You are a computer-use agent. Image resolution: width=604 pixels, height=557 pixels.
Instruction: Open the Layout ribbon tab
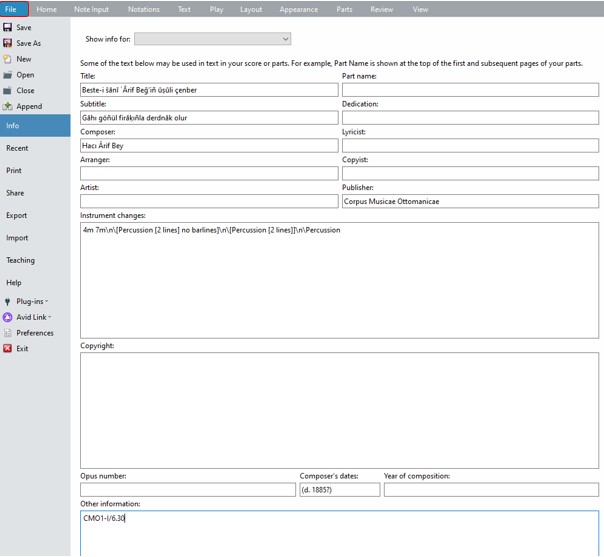[x=251, y=9]
